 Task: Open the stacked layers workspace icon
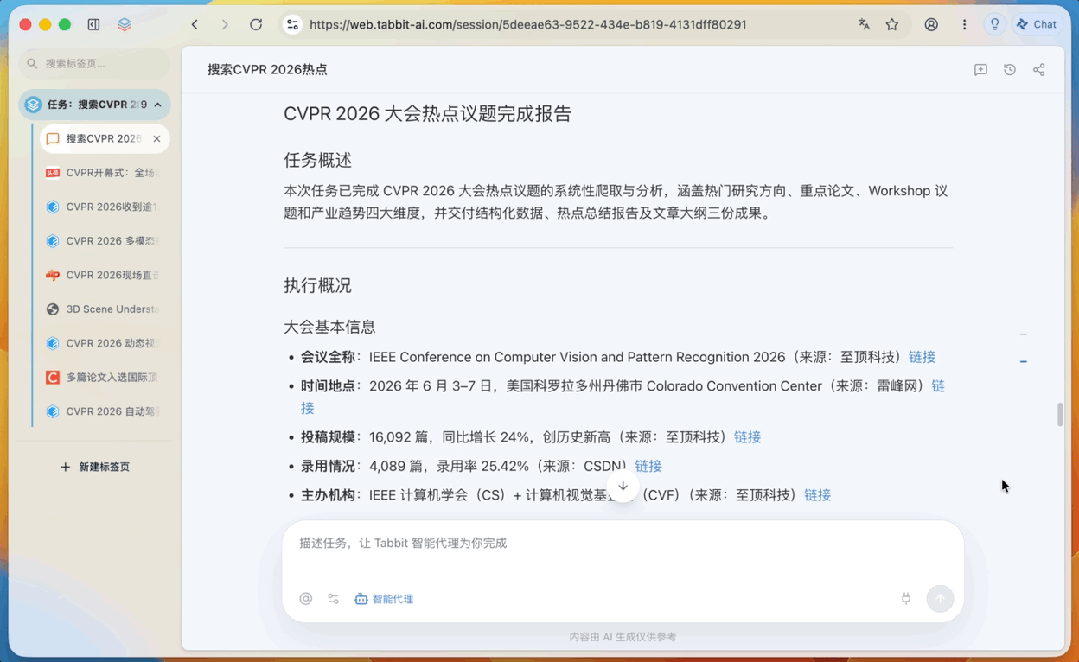(x=125, y=25)
